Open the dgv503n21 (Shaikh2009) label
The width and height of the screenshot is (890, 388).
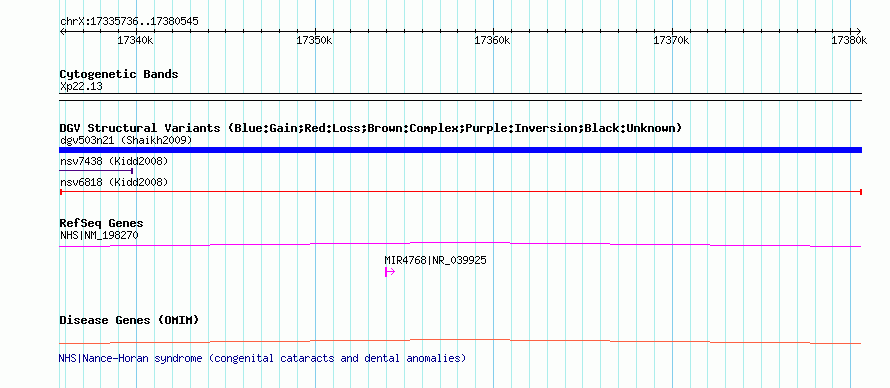(126, 140)
